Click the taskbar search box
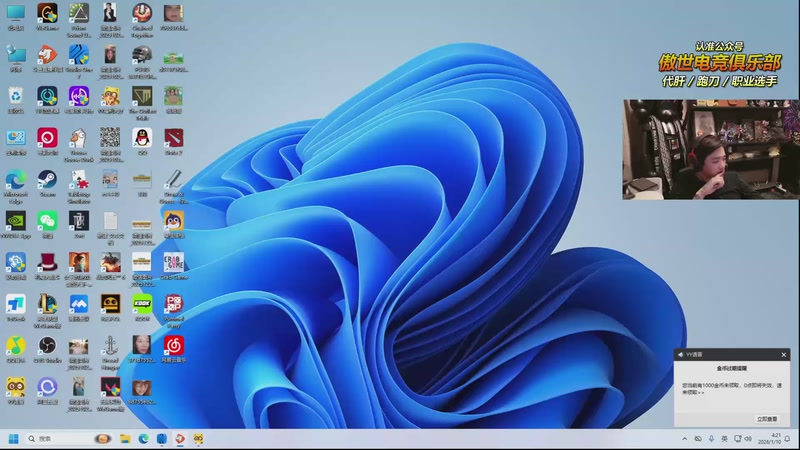Viewport: 800px width, 450px height. pyautogui.click(x=70, y=439)
